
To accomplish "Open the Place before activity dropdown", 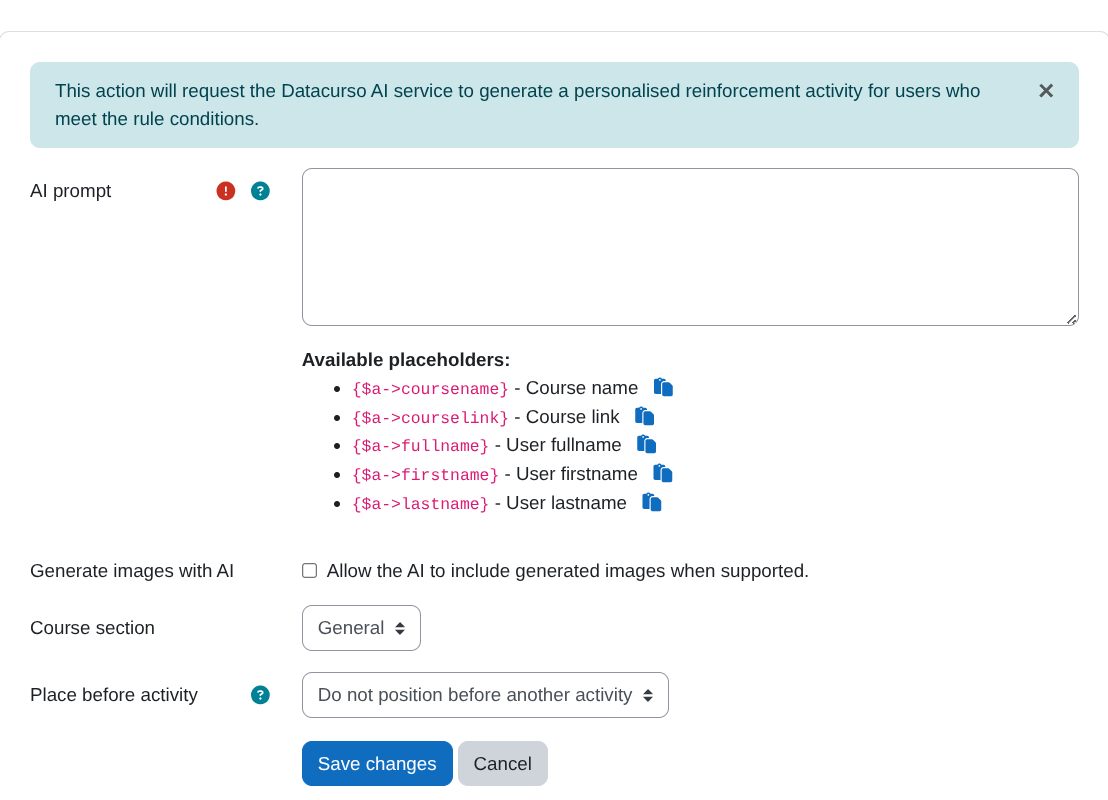I will pos(485,694).
